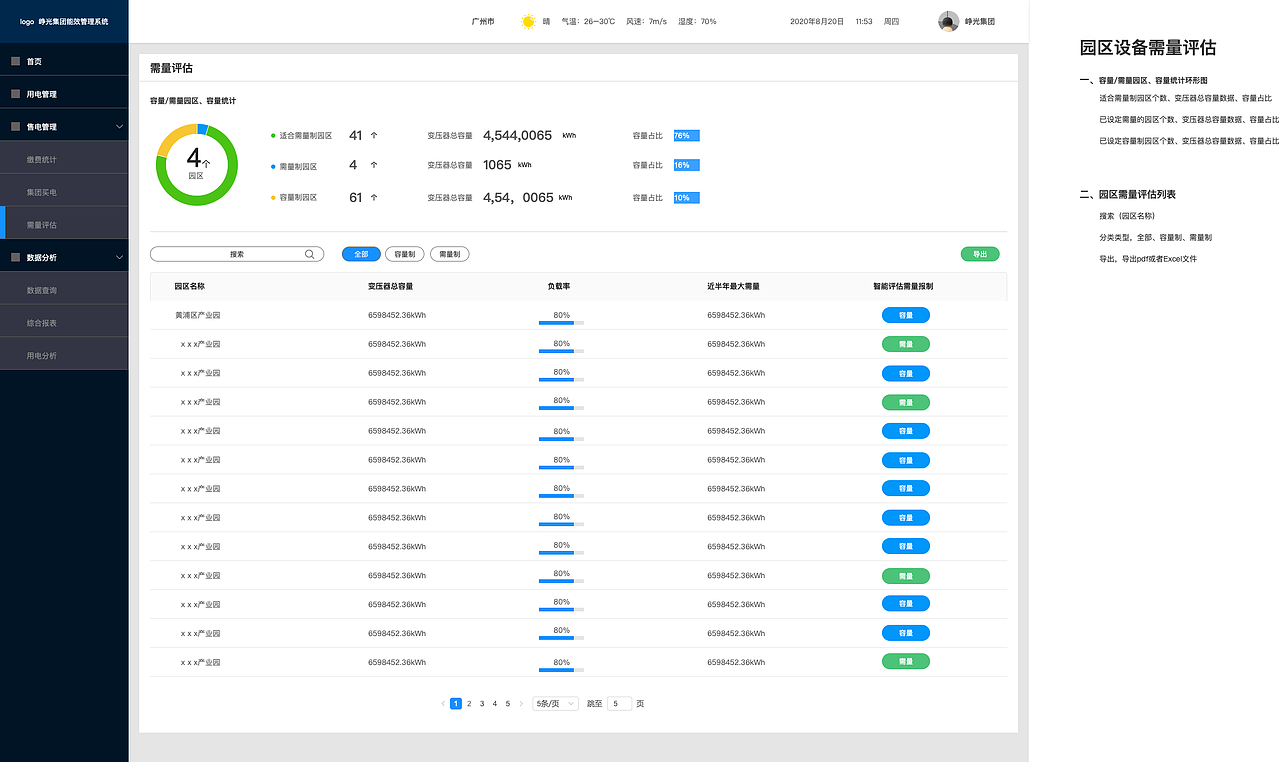The height and width of the screenshot is (762, 1280).
Task: Focus the 搜索 search input field
Action: (237, 254)
